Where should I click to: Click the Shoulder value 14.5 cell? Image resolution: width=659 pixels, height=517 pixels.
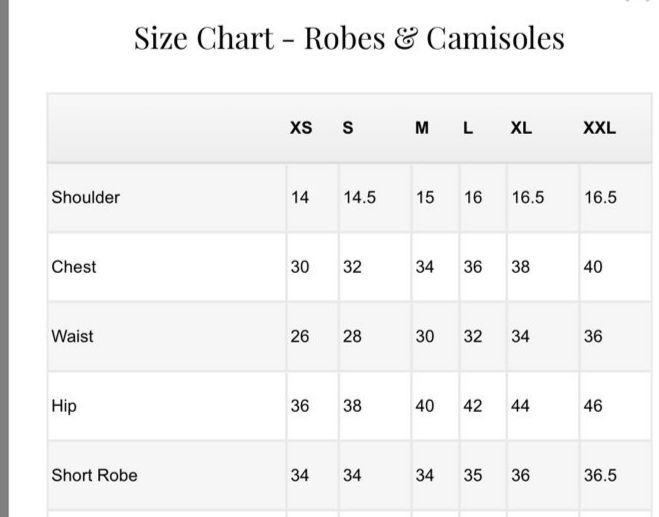(359, 197)
